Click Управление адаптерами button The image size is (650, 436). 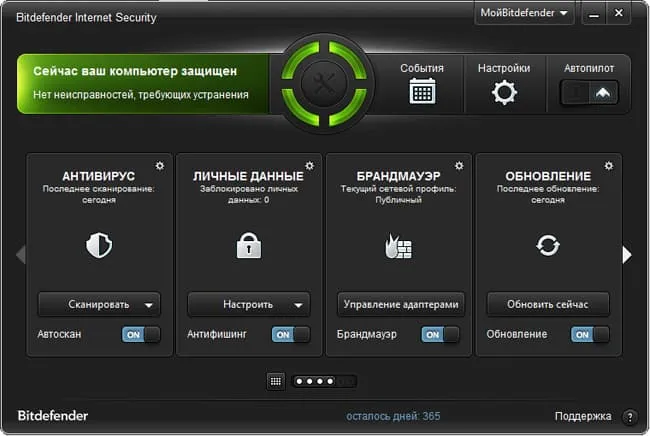coord(401,305)
